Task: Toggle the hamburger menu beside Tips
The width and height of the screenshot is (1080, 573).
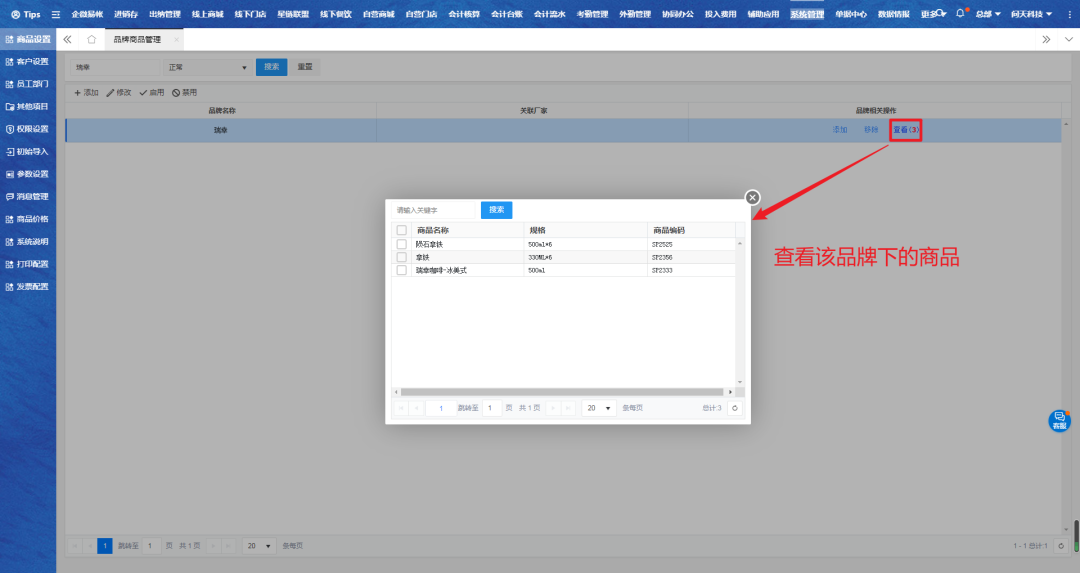Action: click(x=56, y=15)
